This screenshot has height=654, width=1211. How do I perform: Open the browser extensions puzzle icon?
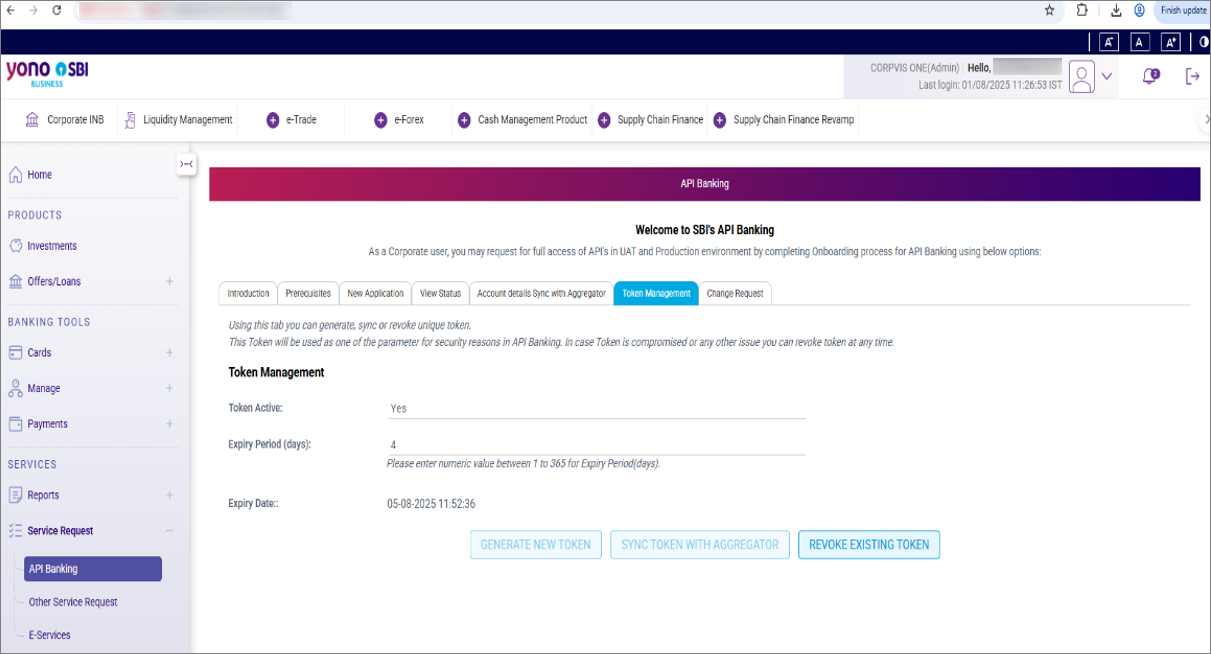tap(1082, 10)
